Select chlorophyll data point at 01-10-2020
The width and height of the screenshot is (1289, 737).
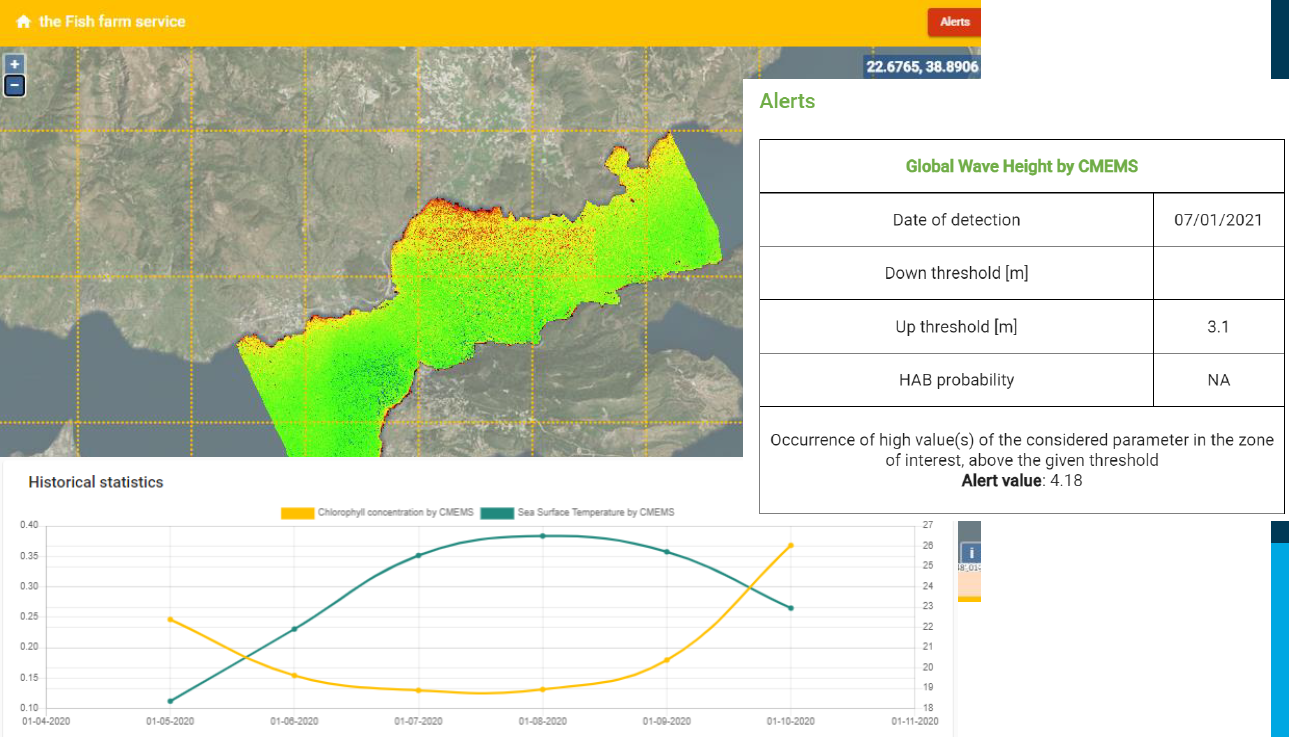tap(791, 545)
